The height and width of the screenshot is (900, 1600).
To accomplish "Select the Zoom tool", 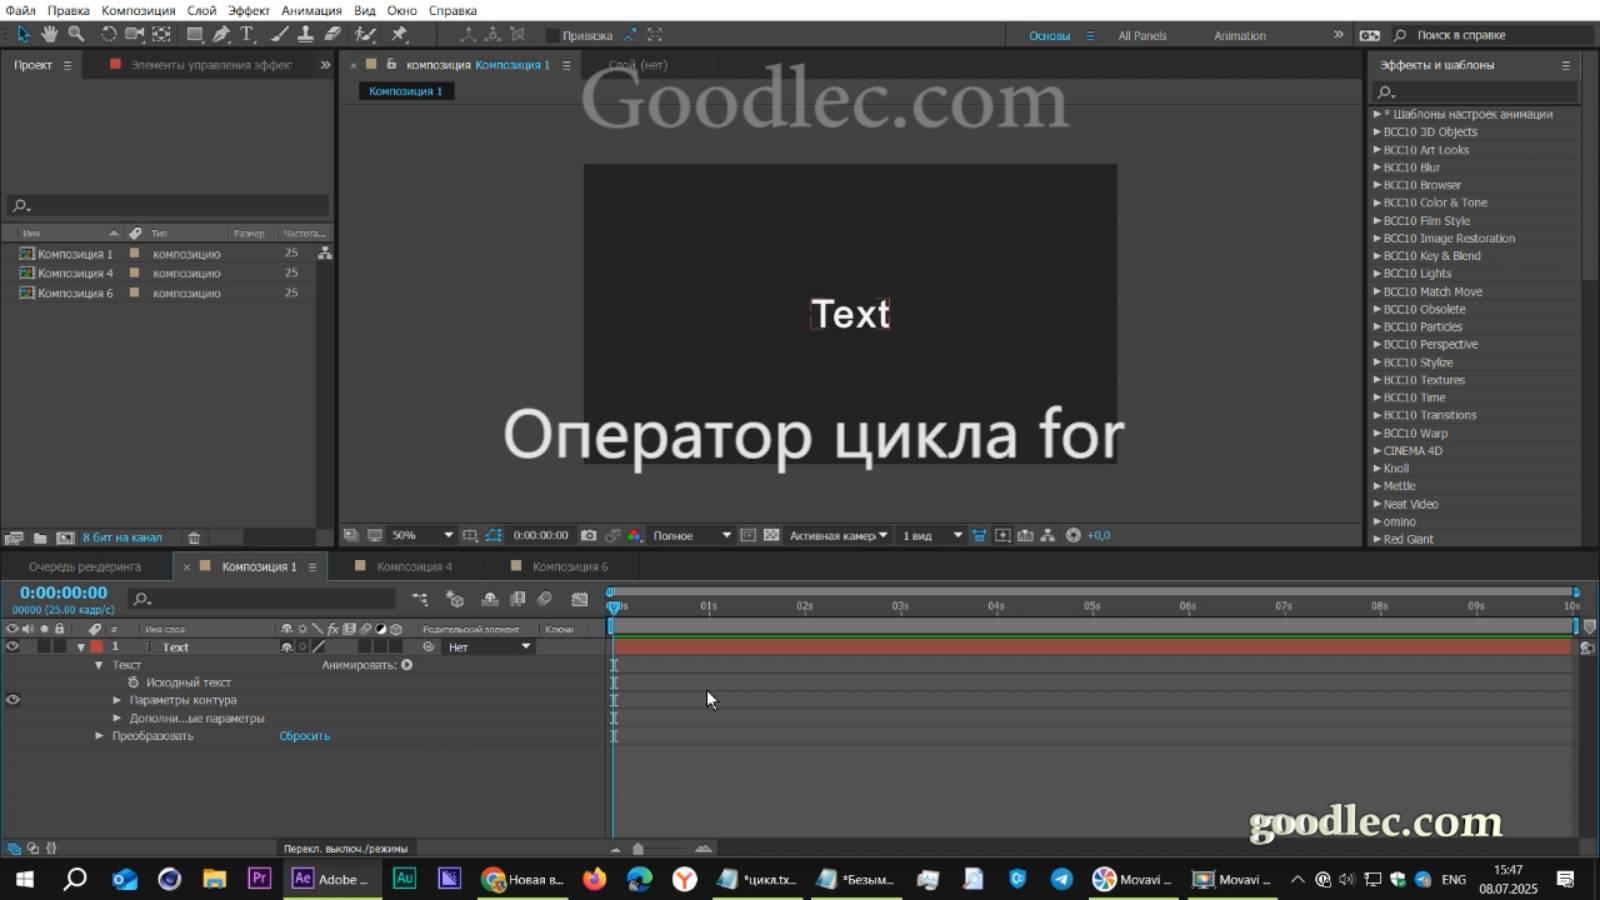I will [x=78, y=34].
